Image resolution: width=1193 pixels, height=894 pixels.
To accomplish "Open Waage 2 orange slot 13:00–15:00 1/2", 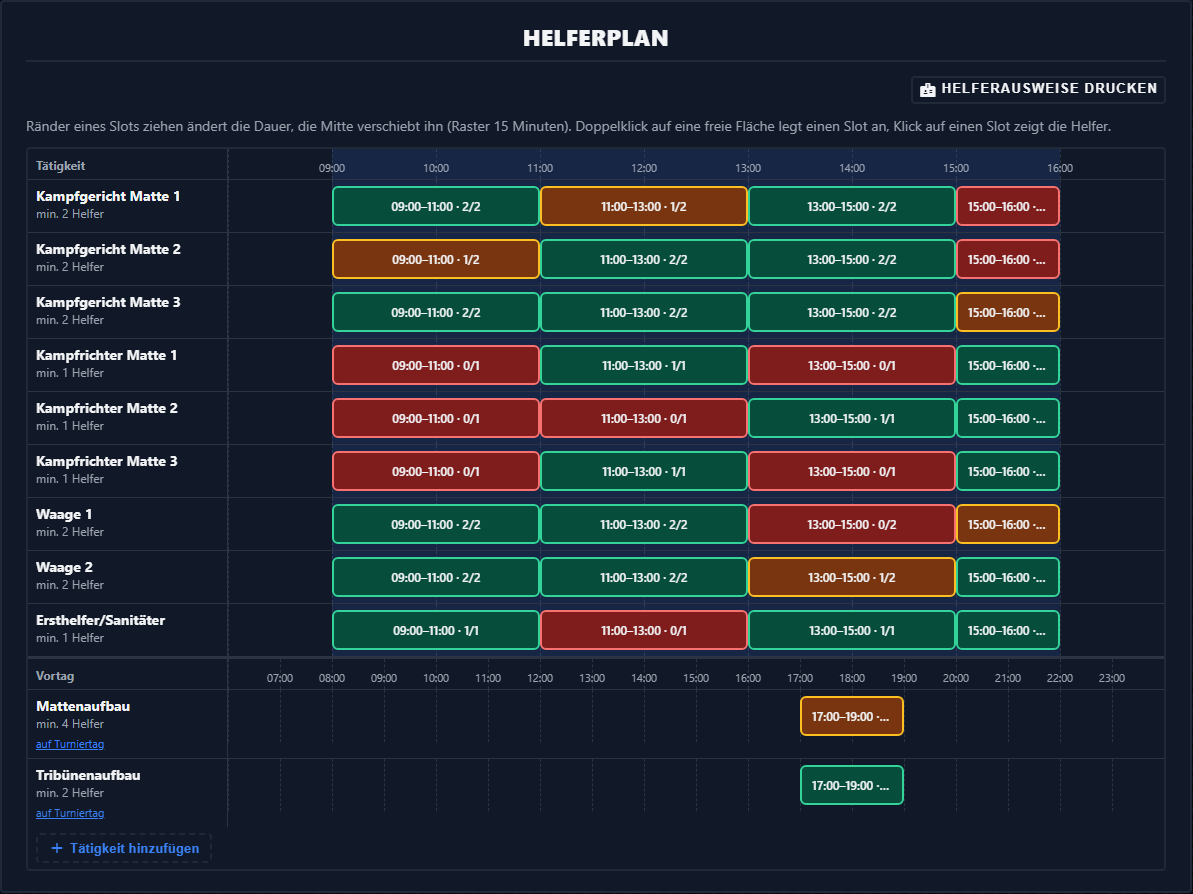I will click(x=851, y=577).
